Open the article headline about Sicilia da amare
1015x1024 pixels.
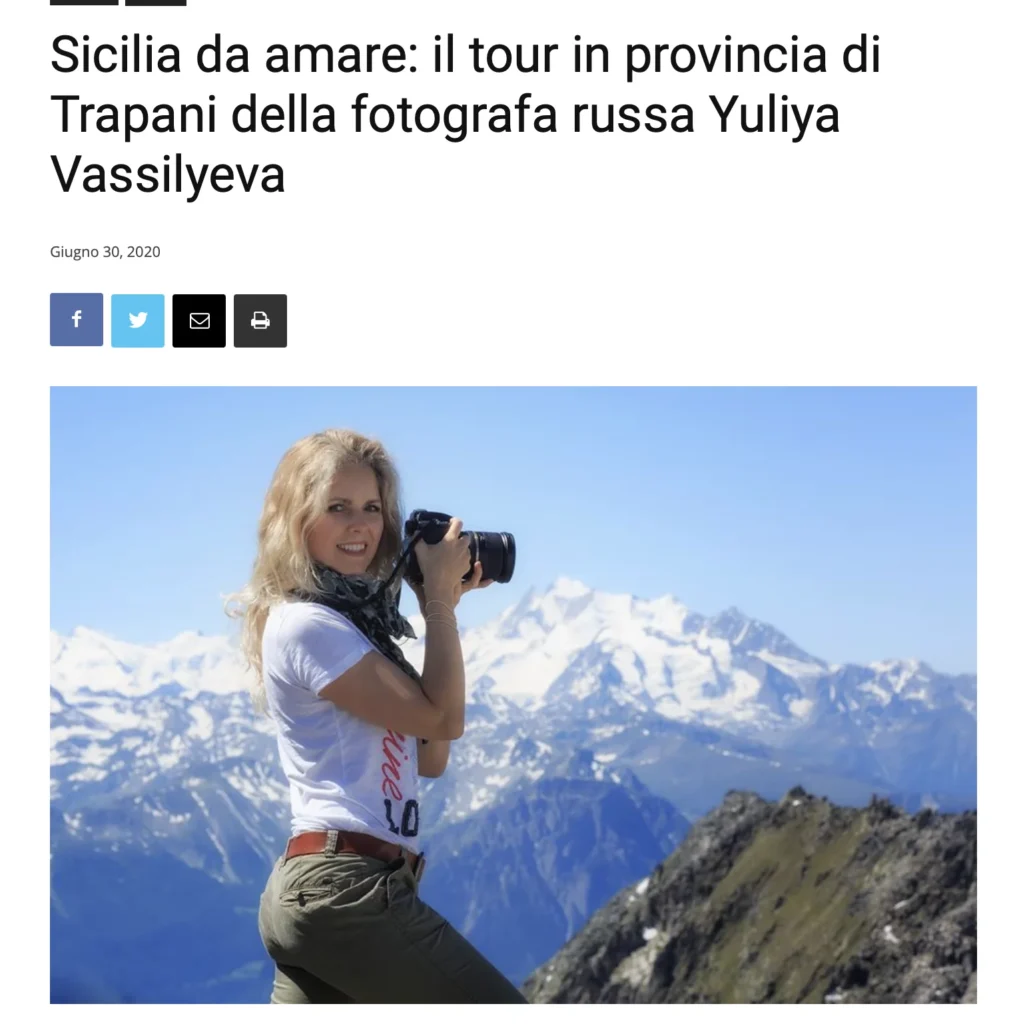(466, 114)
